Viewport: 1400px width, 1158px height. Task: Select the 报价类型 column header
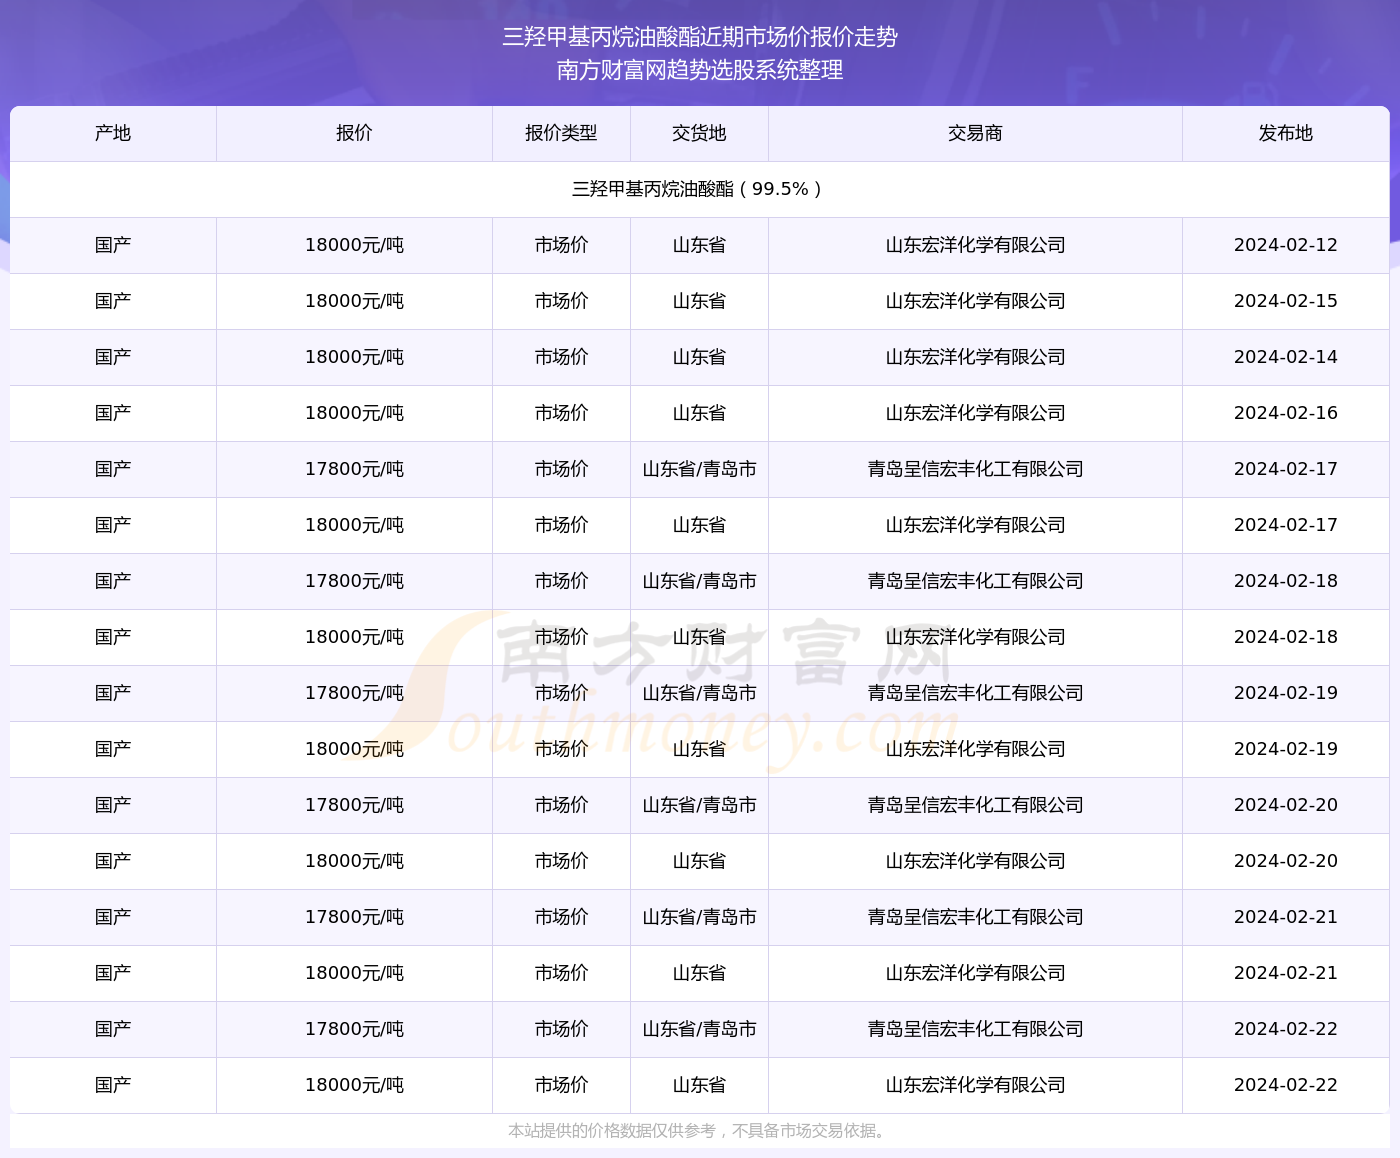point(561,133)
